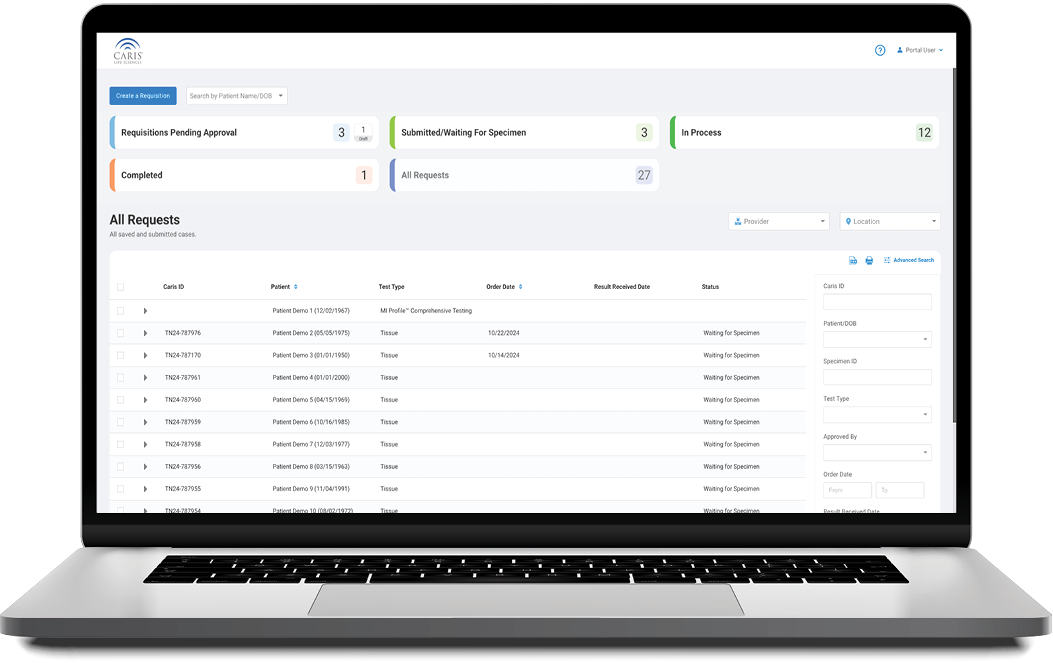Click the print icon above table
The width and height of the screenshot is (1053, 663).
pyautogui.click(x=869, y=260)
